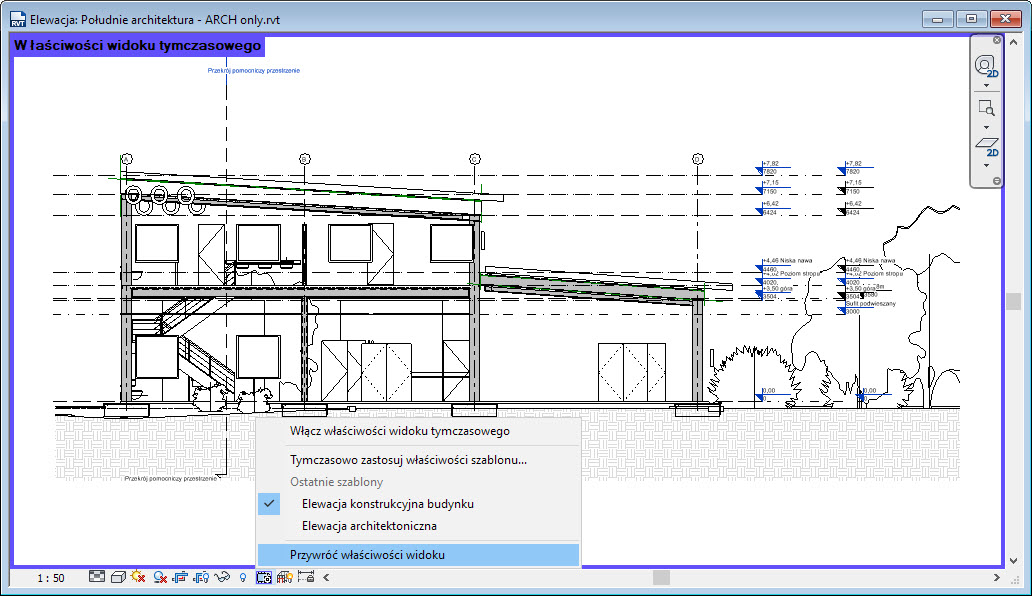The width and height of the screenshot is (1032, 596).
Task: Open the 2D steering wheel in navigation bar
Action: pos(986,65)
